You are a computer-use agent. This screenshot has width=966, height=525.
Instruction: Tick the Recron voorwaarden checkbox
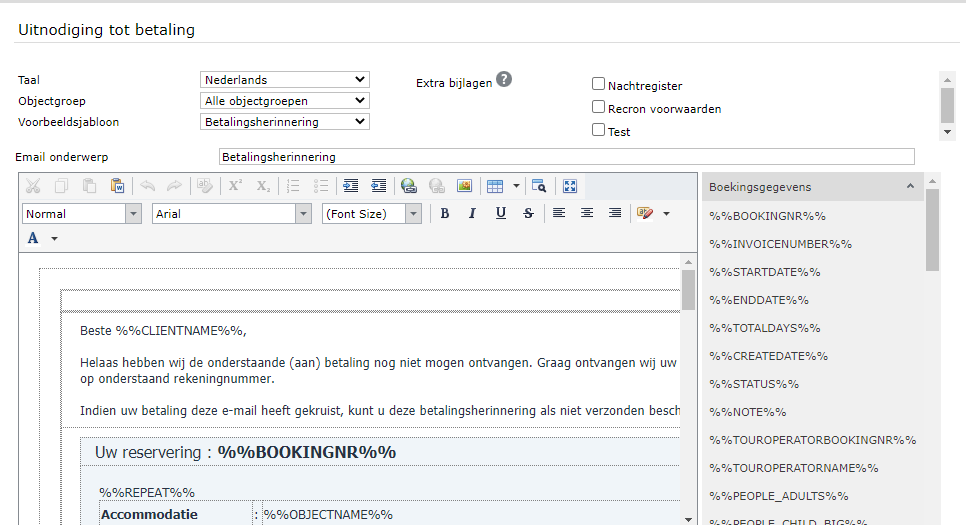click(x=598, y=107)
